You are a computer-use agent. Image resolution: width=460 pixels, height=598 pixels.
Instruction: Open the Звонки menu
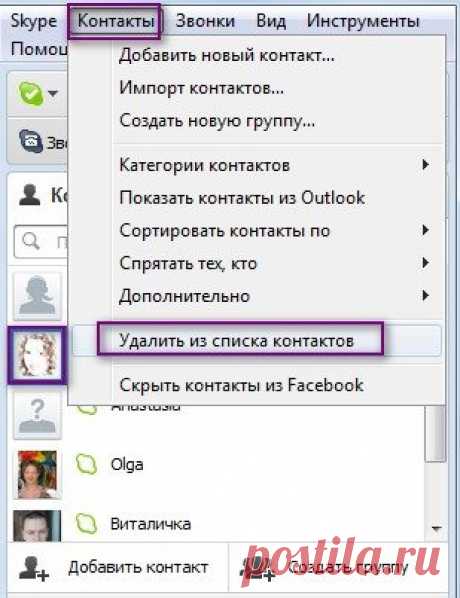(205, 21)
